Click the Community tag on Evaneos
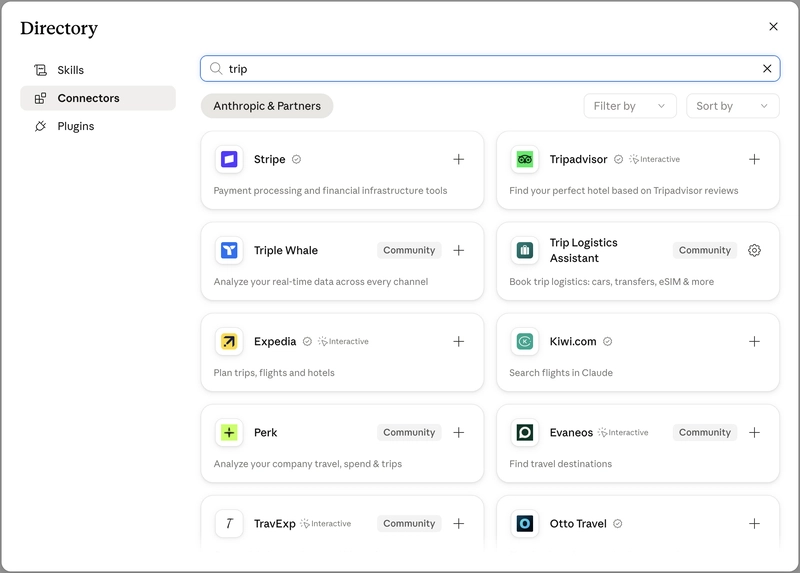Screen dimensions: 800x573 705,432
